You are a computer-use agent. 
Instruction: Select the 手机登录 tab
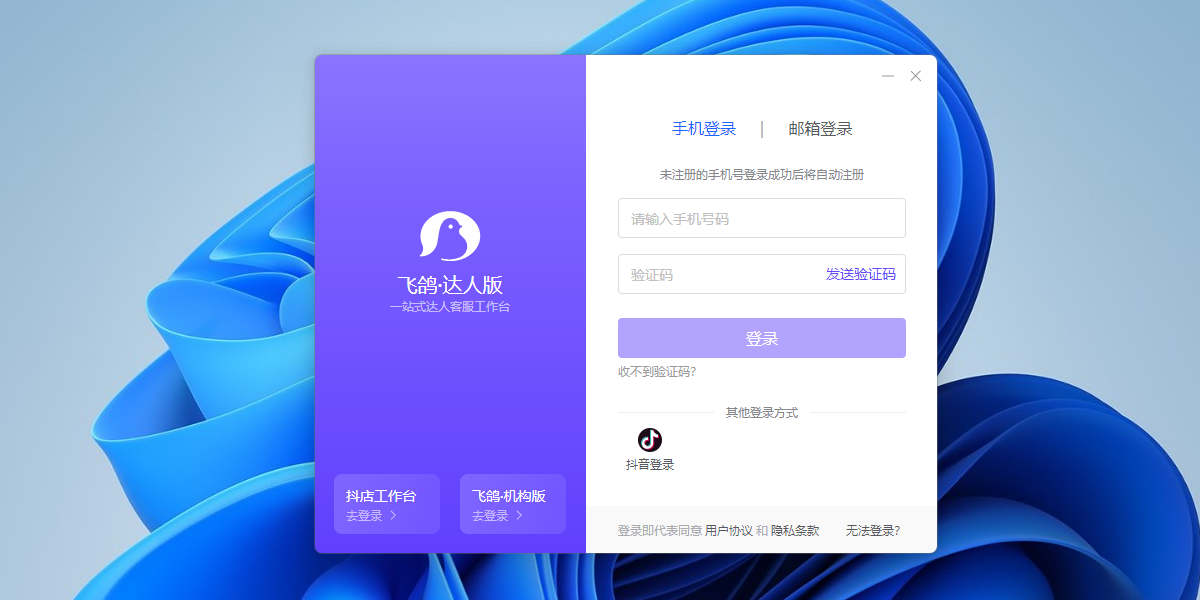click(x=705, y=128)
